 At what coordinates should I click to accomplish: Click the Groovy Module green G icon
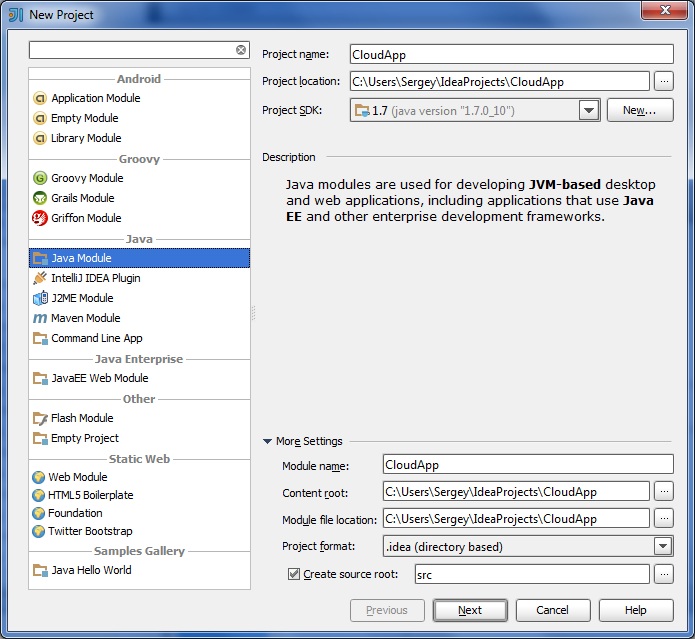point(40,178)
